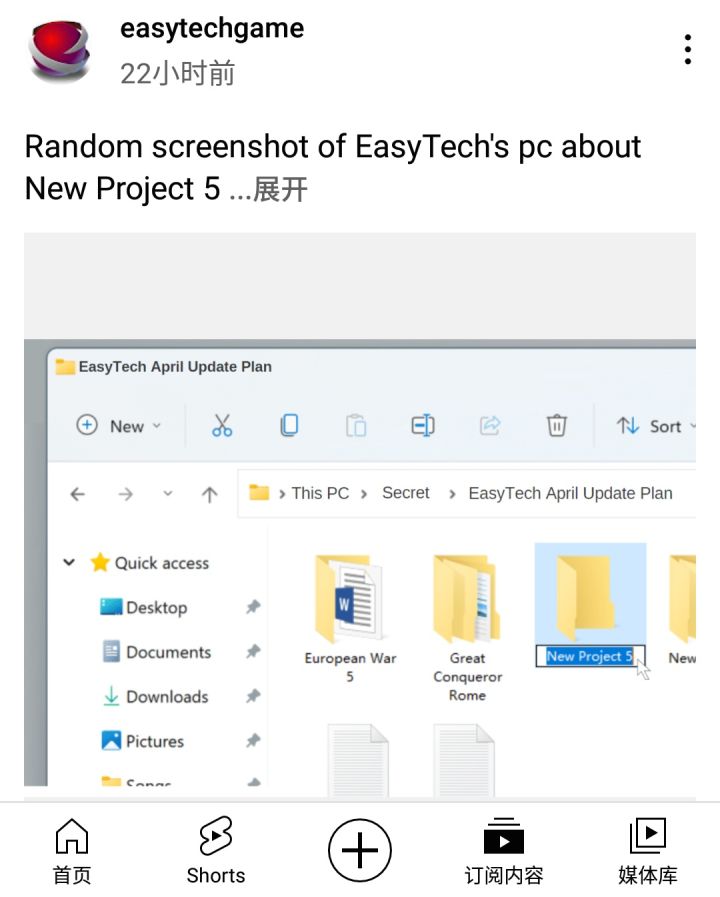The width and height of the screenshot is (720, 897).
Task: Expand post text with 展开
Action: (280, 189)
